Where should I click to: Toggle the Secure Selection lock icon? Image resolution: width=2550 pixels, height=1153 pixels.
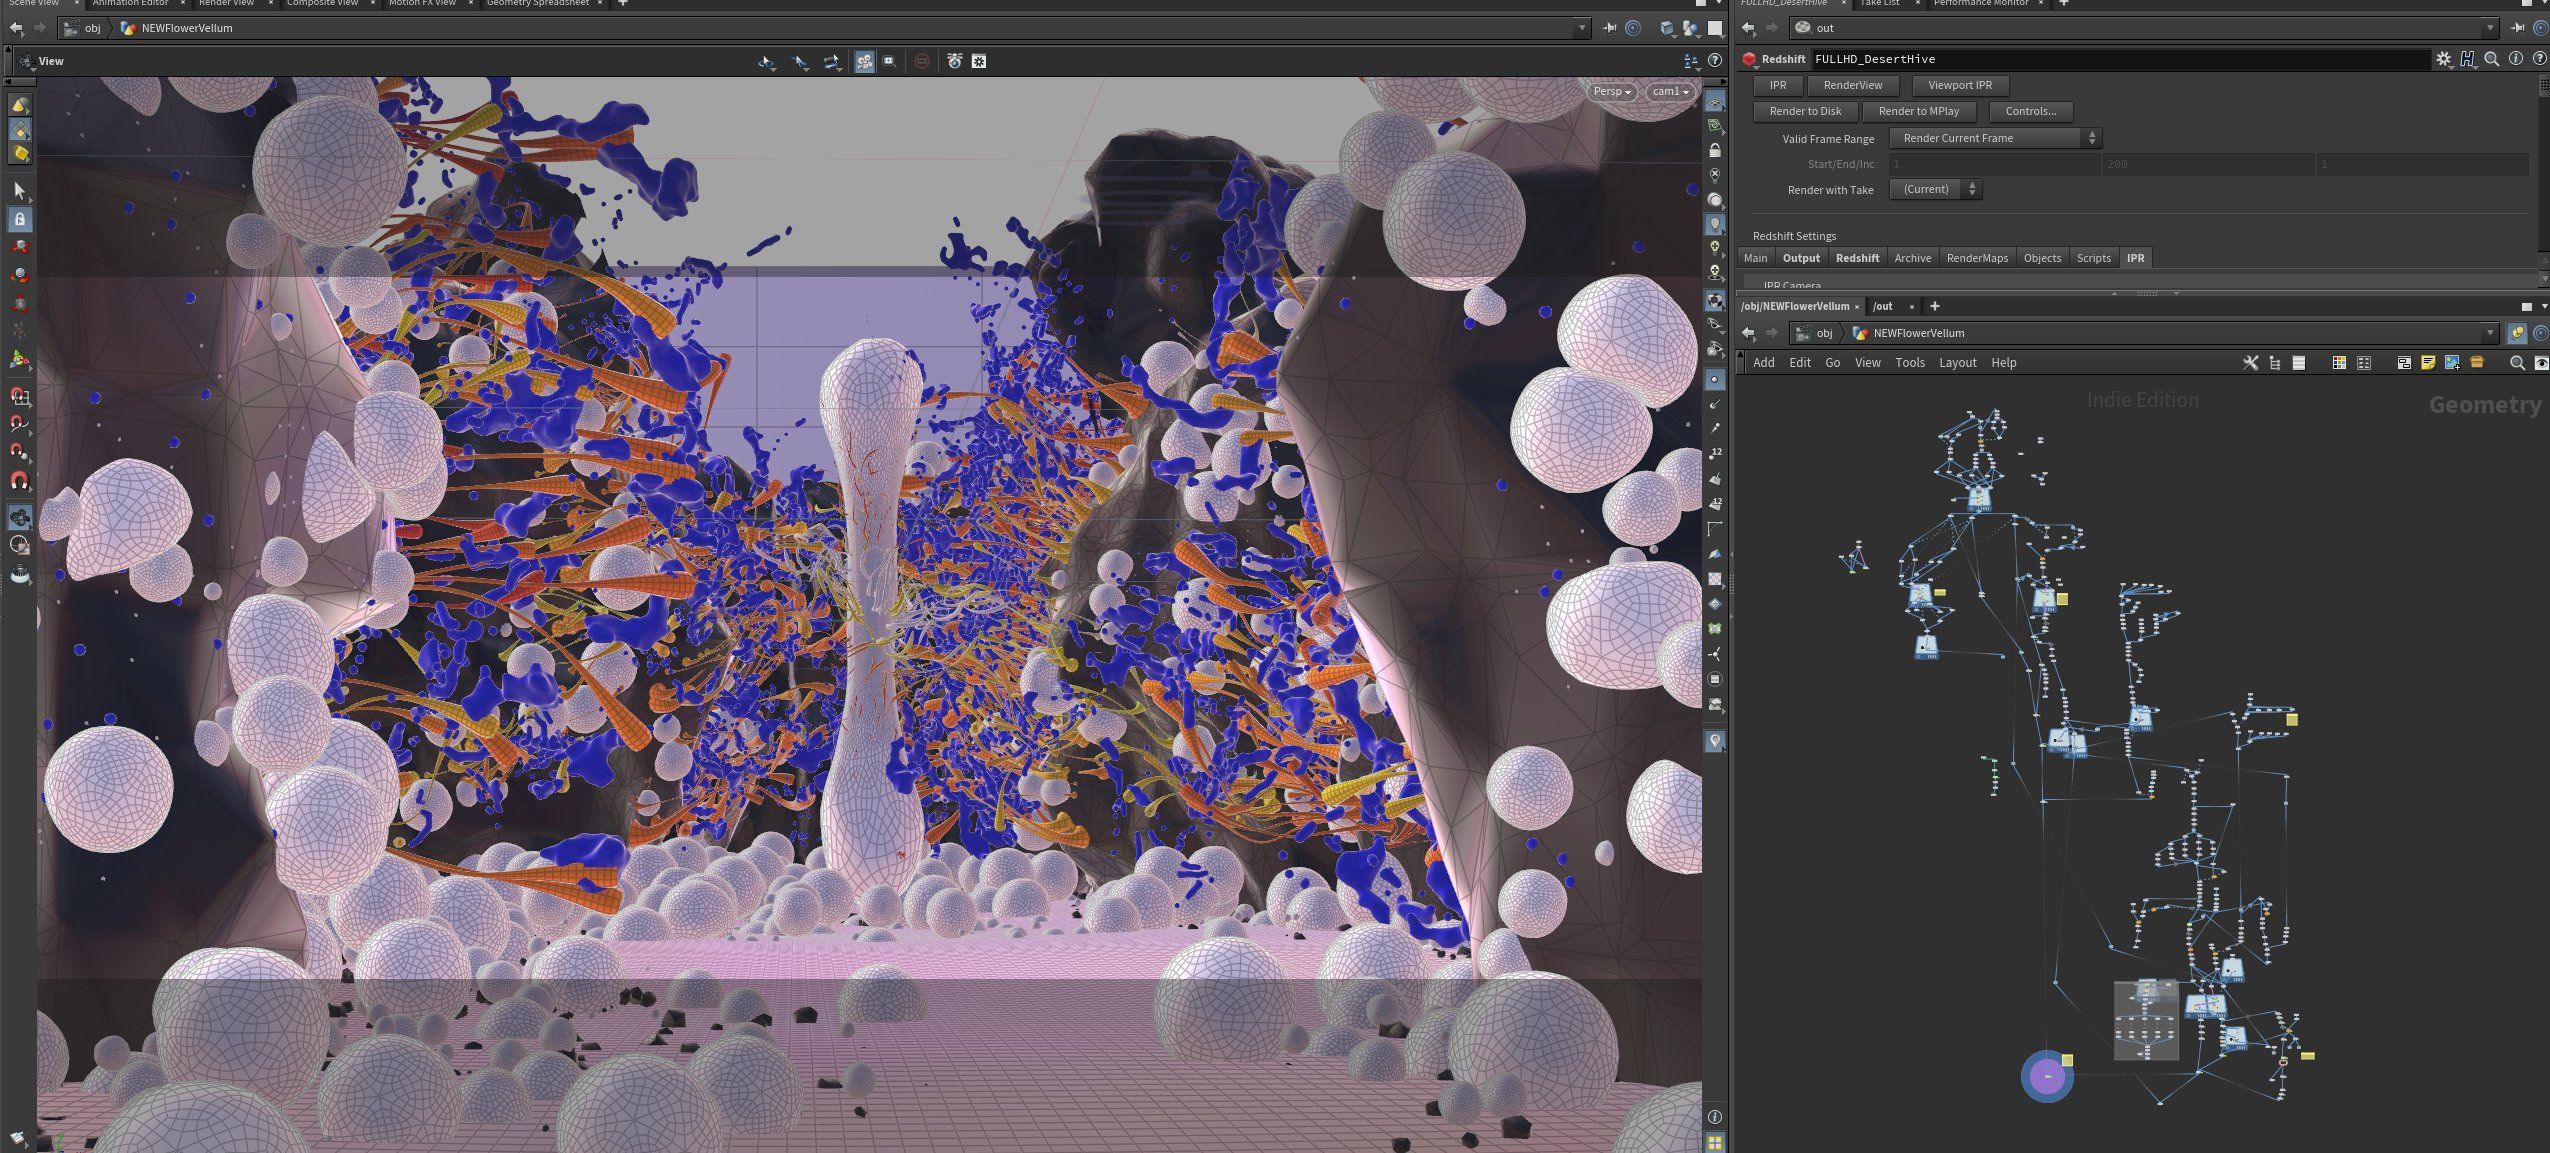coord(19,219)
